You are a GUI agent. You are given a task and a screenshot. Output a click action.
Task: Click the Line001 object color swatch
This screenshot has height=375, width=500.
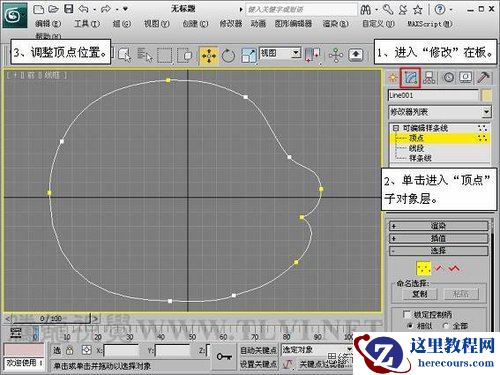click(487, 95)
